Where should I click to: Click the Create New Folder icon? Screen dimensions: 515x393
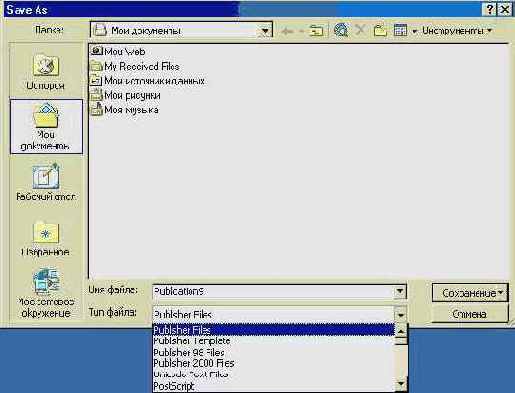point(380,30)
